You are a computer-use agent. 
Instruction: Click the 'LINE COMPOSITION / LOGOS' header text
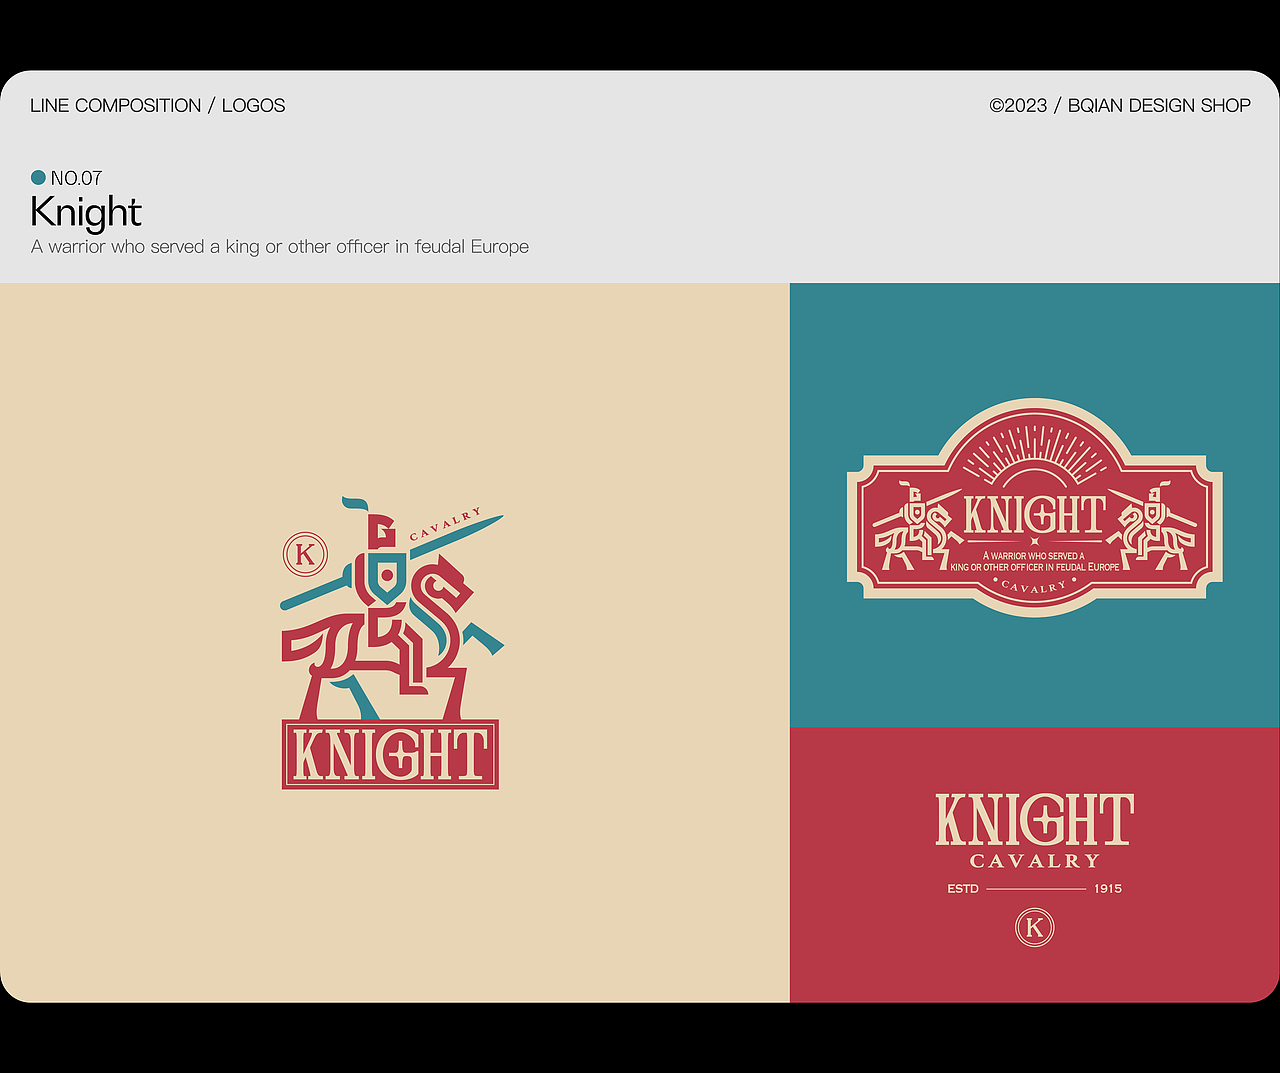tap(158, 106)
